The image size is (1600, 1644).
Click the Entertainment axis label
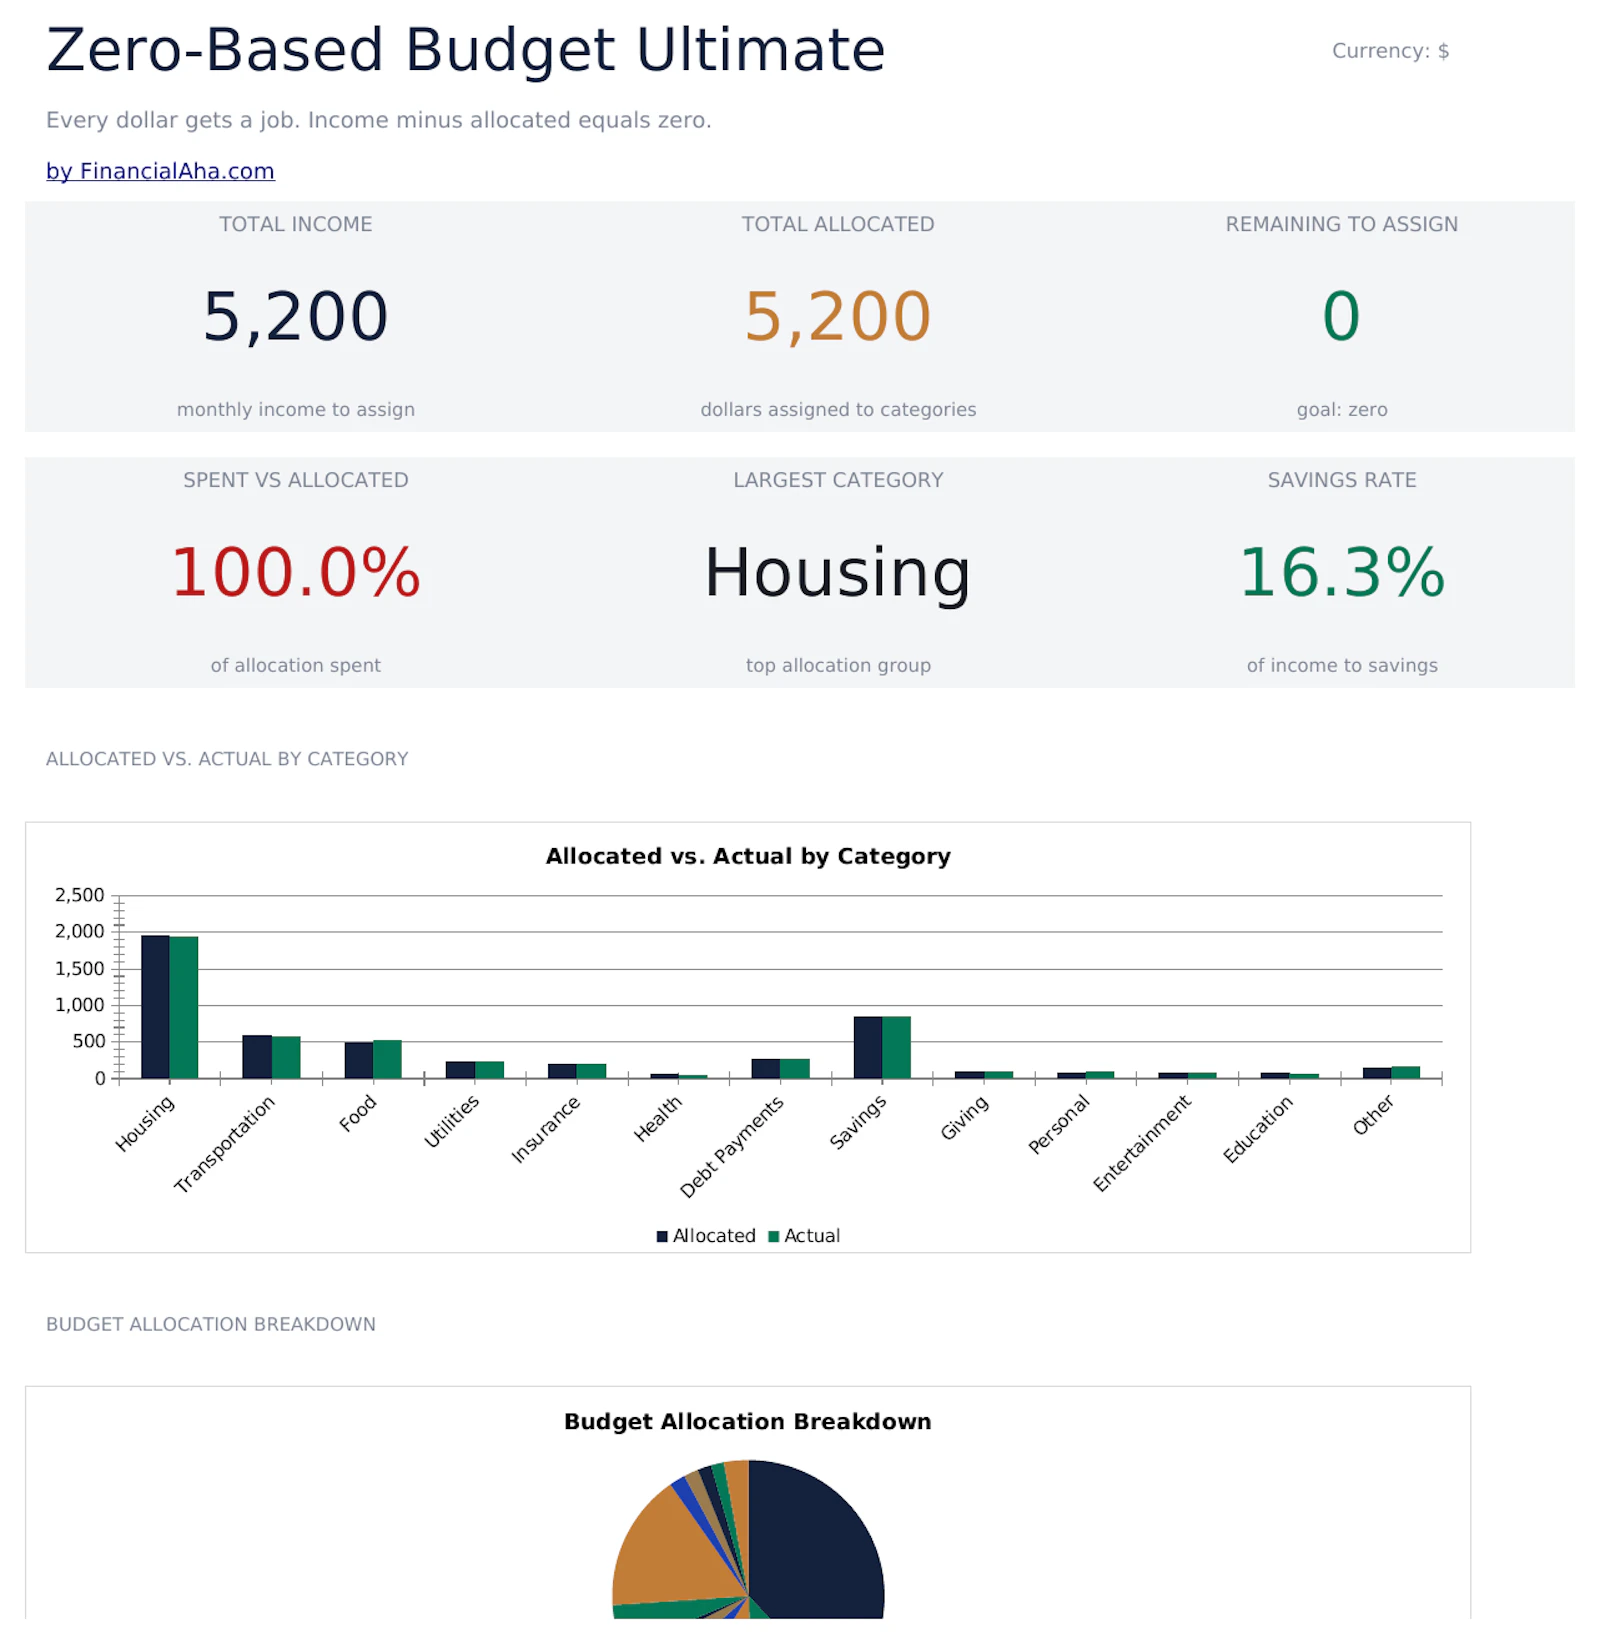tap(1142, 1143)
